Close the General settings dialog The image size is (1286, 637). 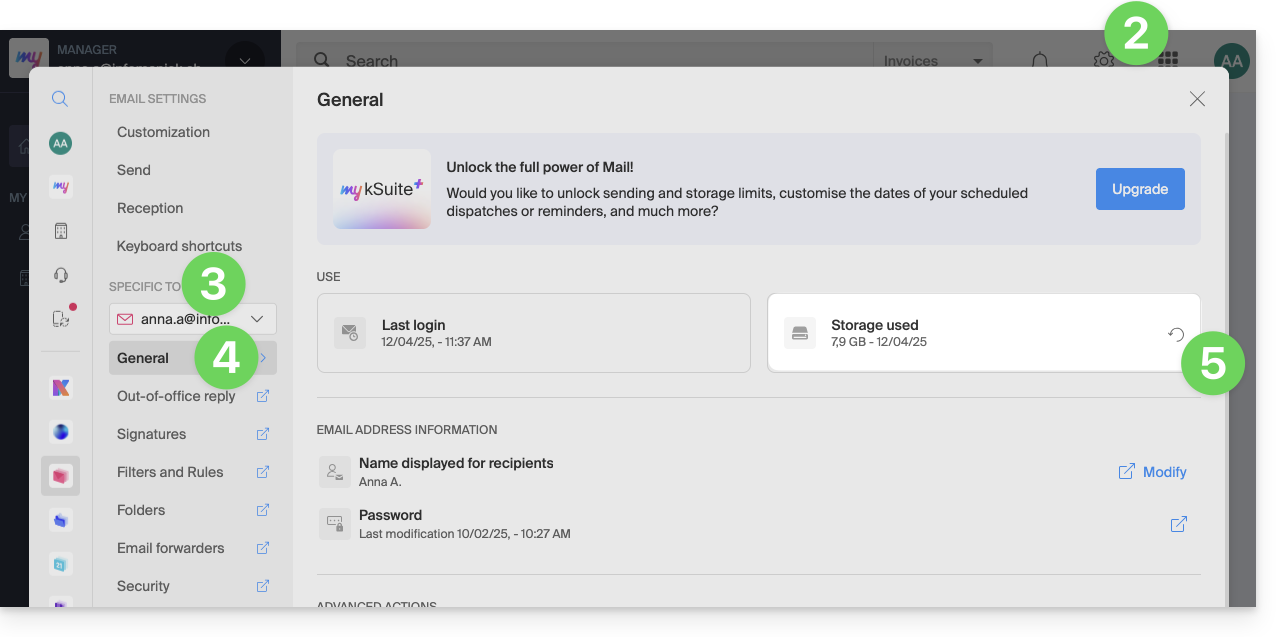(x=1197, y=98)
